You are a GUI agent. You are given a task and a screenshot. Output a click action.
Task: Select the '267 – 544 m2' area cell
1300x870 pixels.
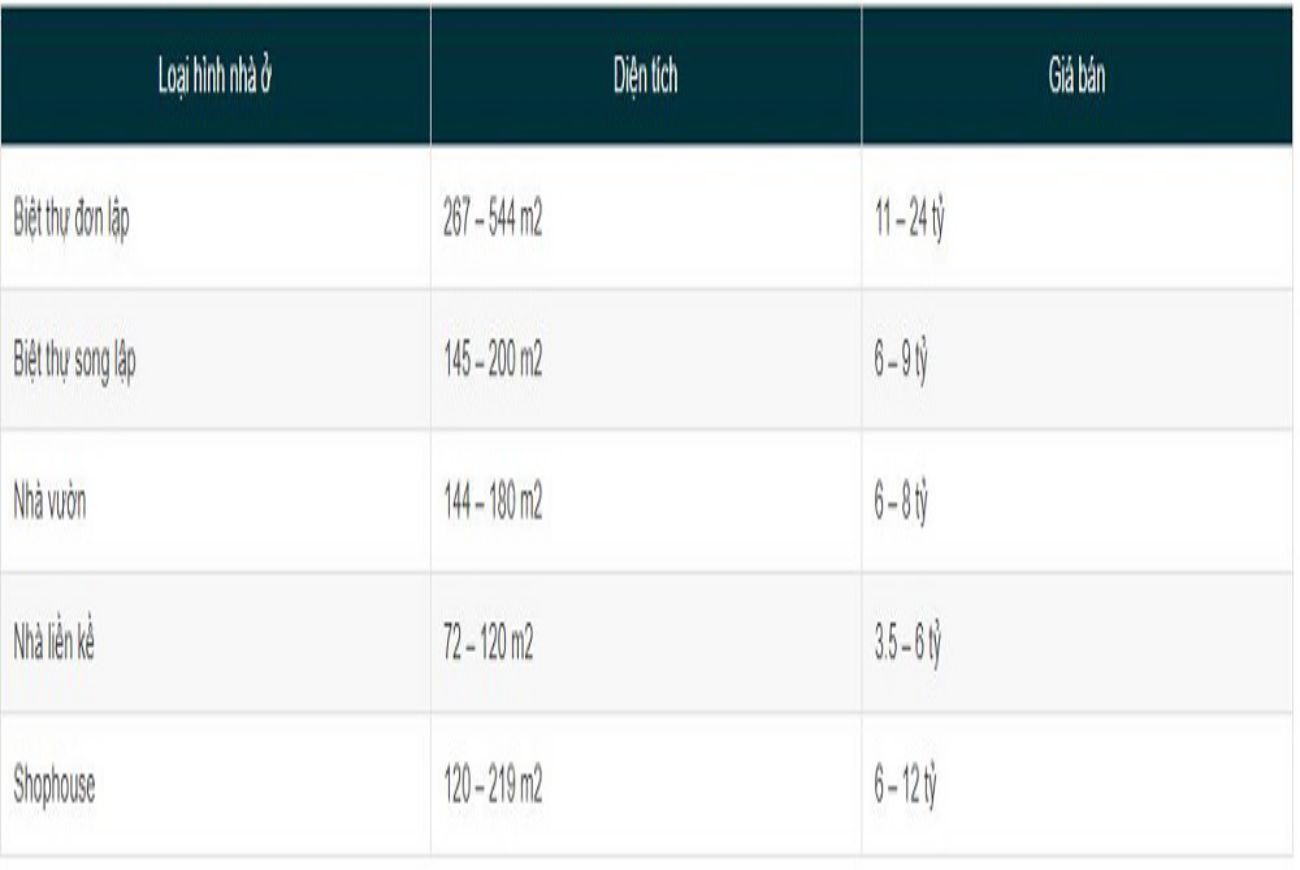tap(493, 220)
